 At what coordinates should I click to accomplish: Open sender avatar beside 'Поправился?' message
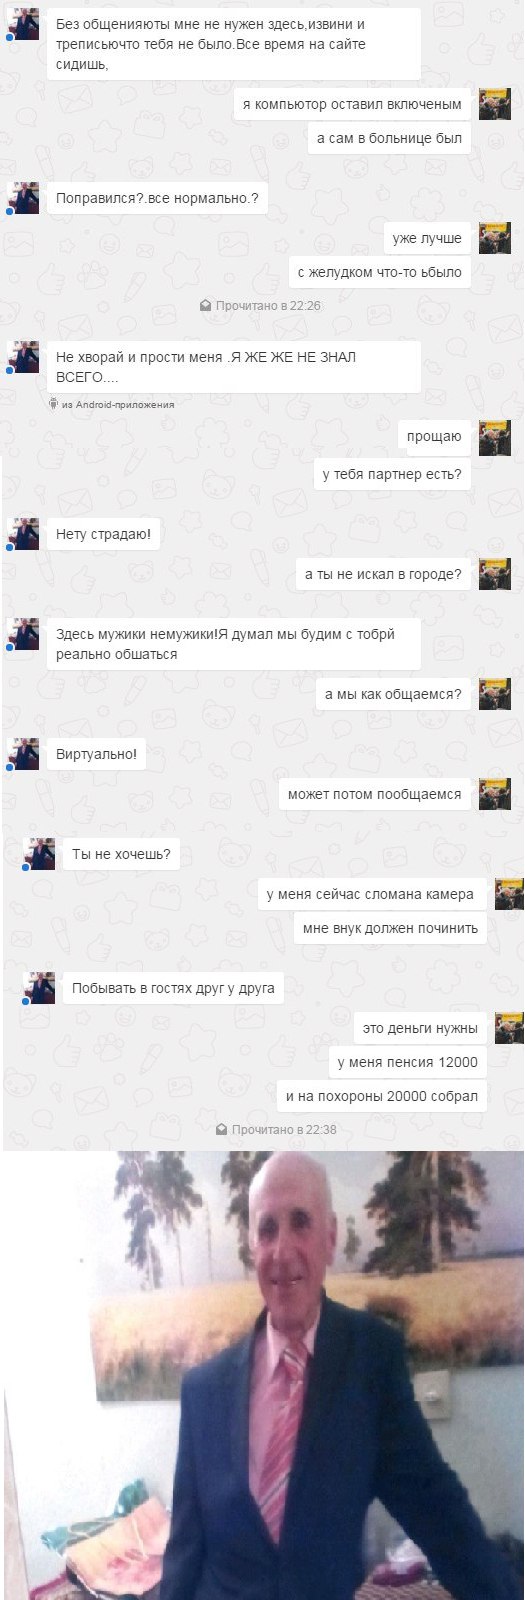pos(23,198)
